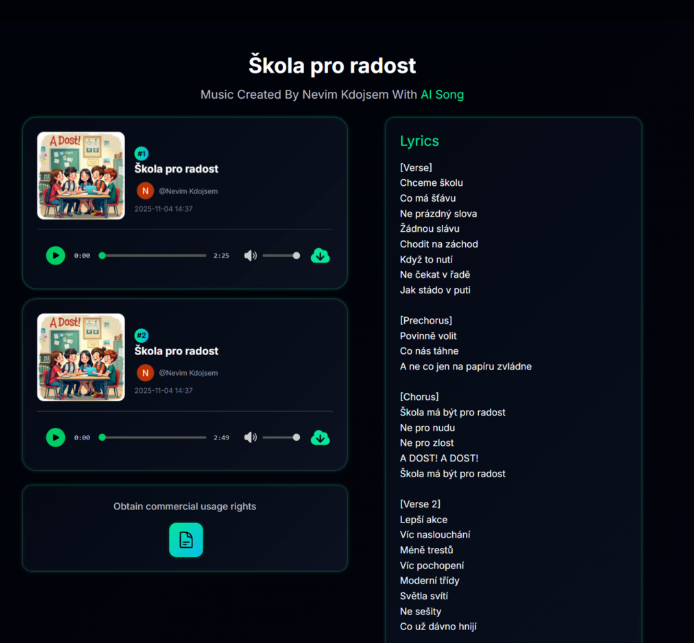This screenshot has height=643, width=694.
Task: Play the second Škola pro radost track
Action: click(x=55, y=437)
